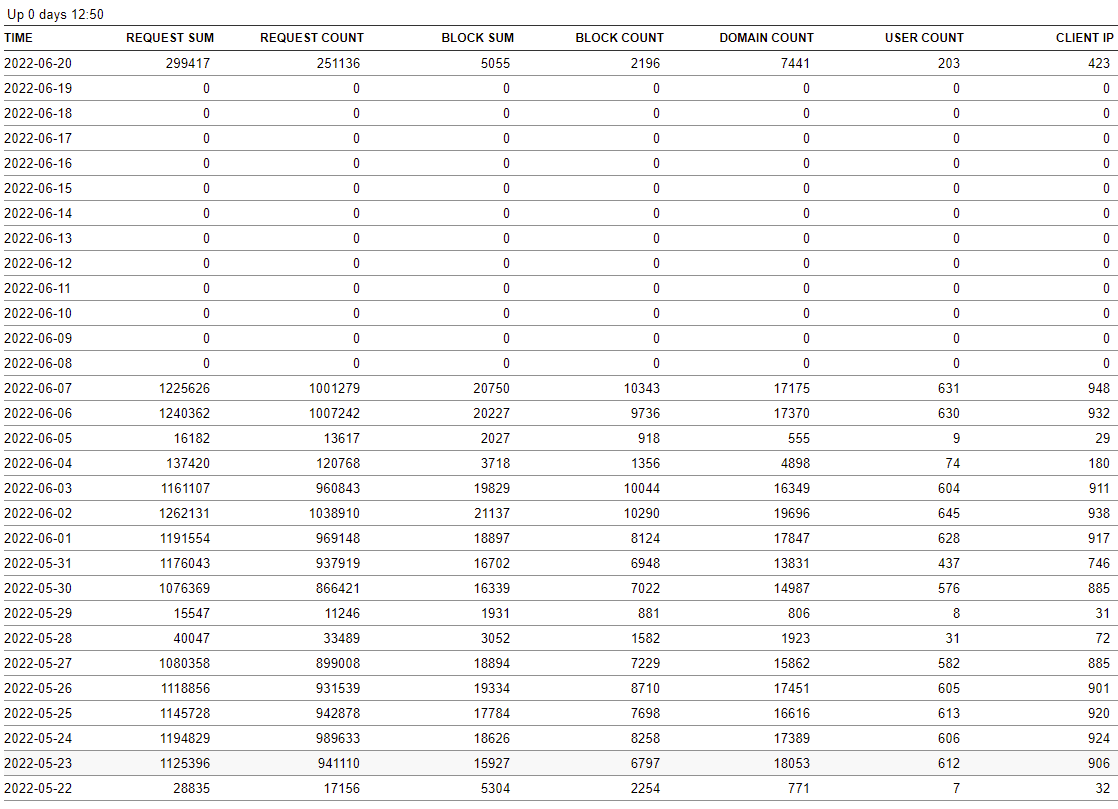Select the CLIENT IP column header

coord(1084,38)
